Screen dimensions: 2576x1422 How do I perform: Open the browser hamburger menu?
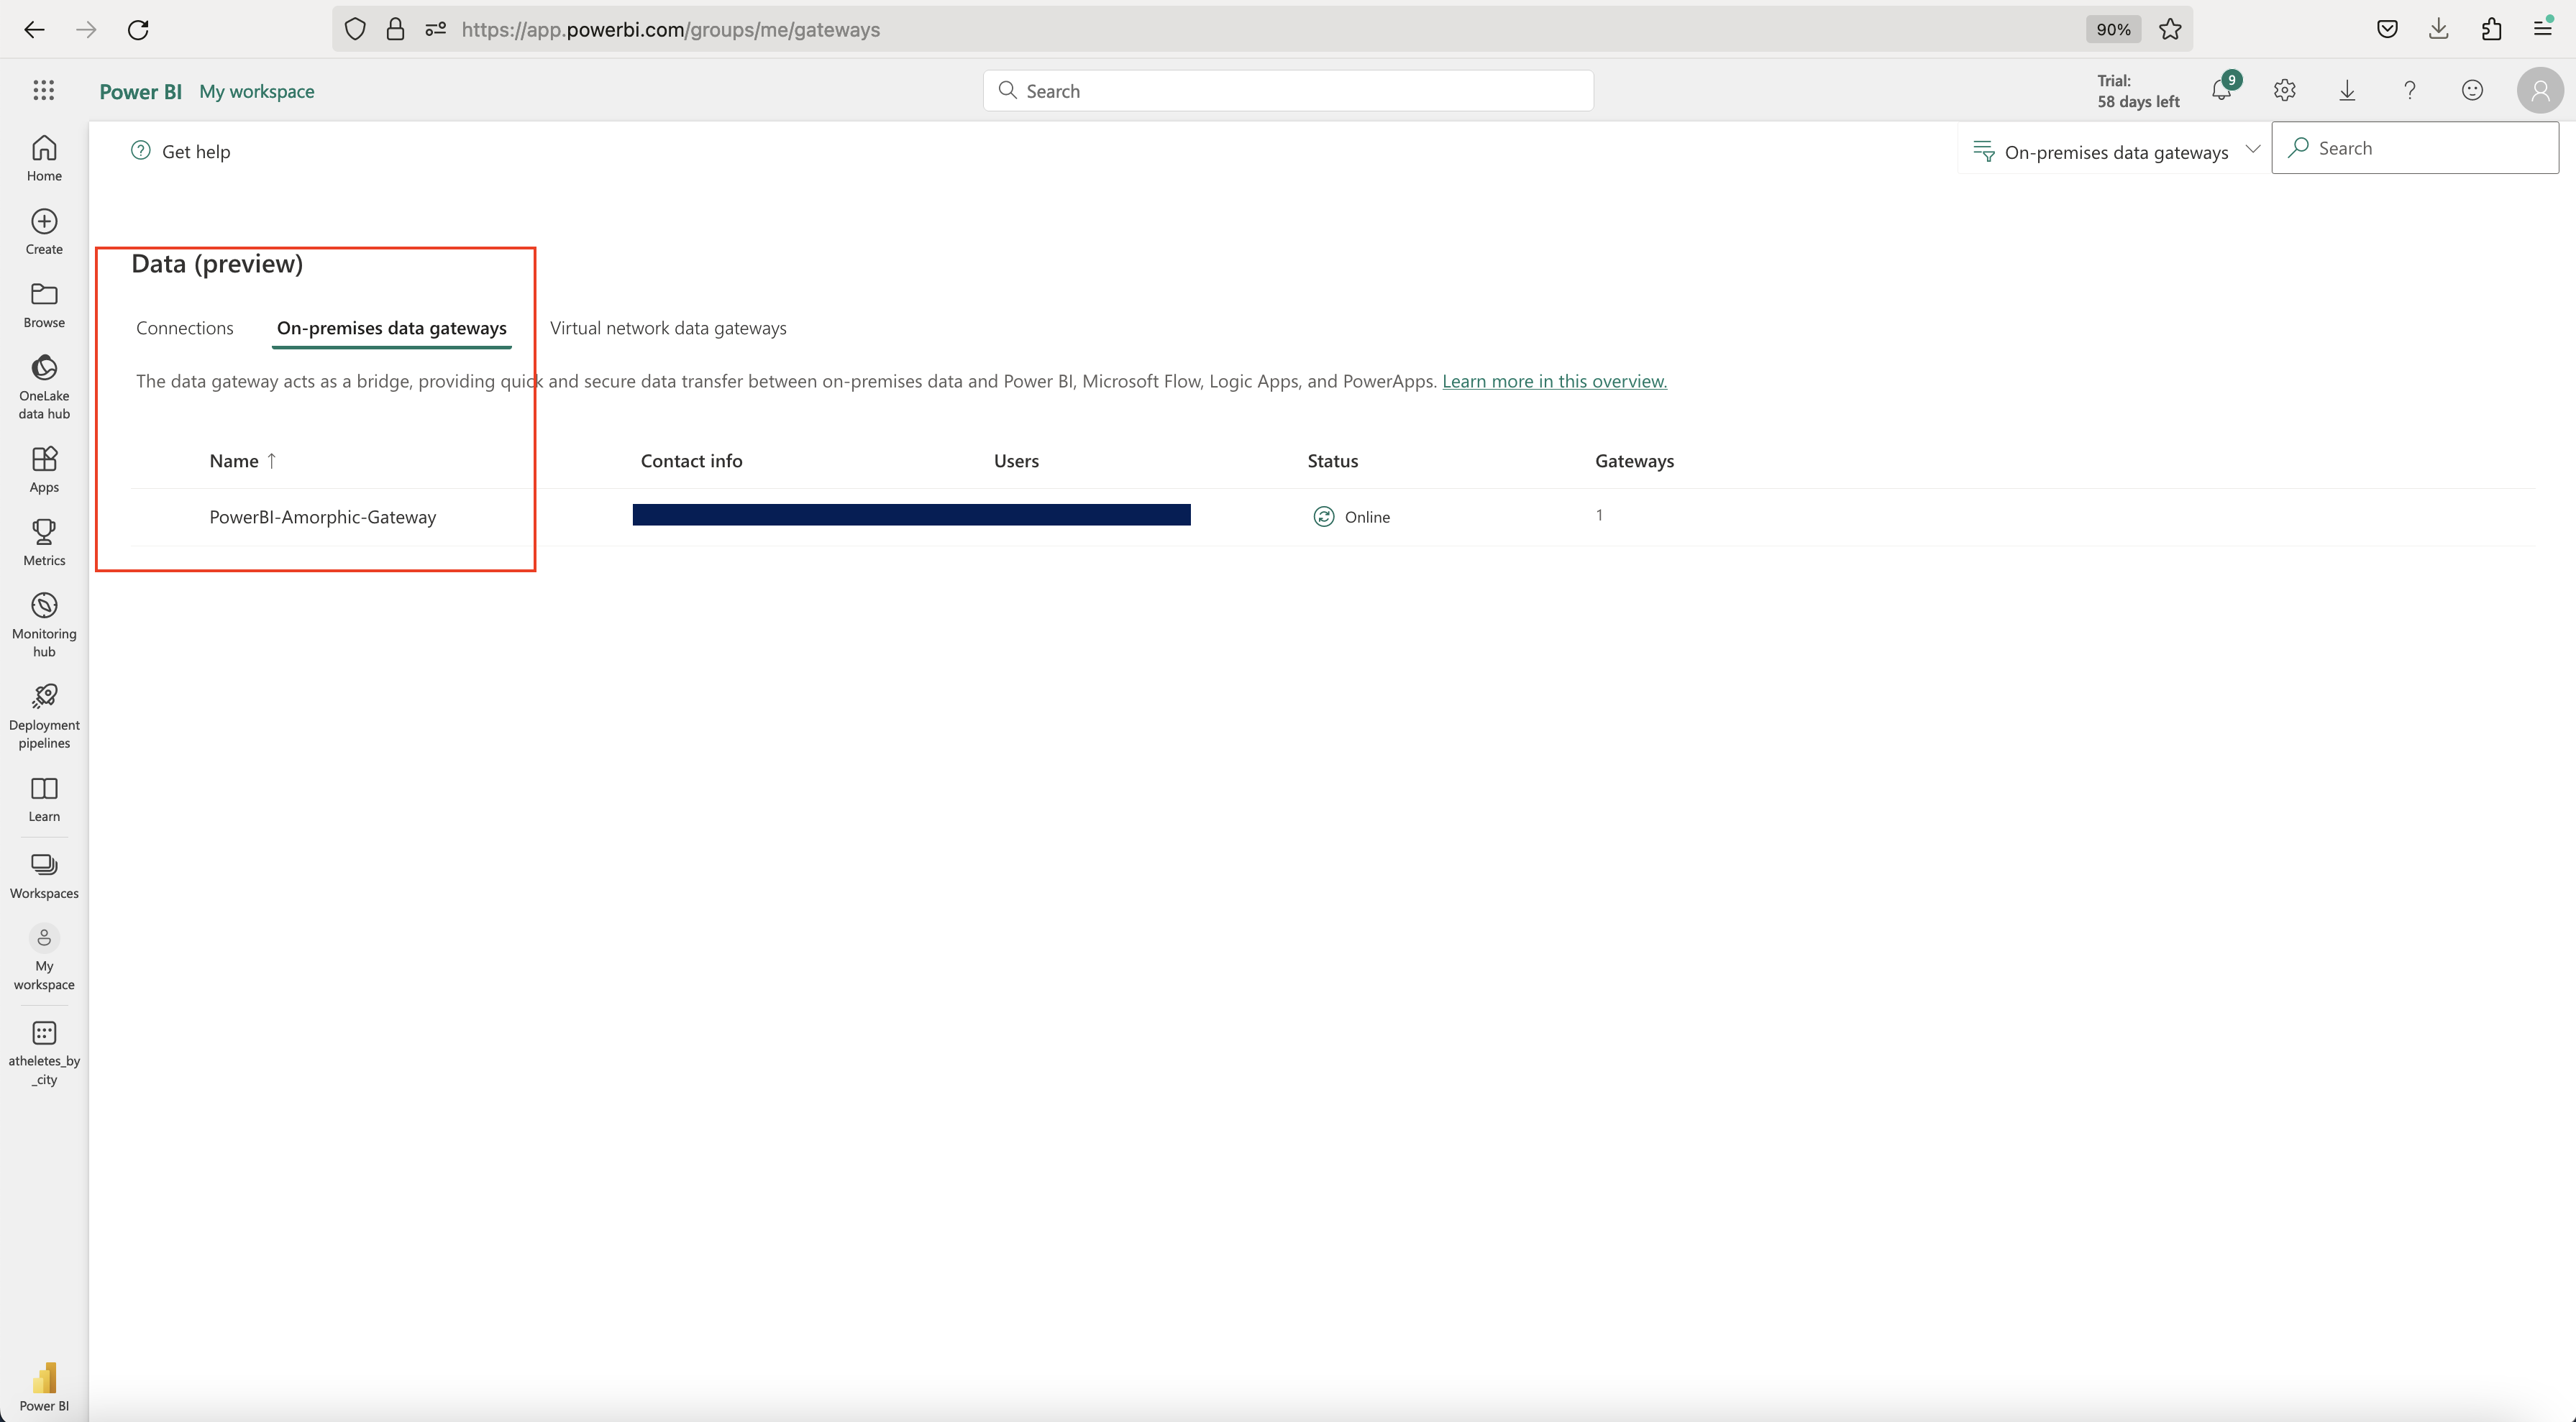pyautogui.click(x=2543, y=29)
